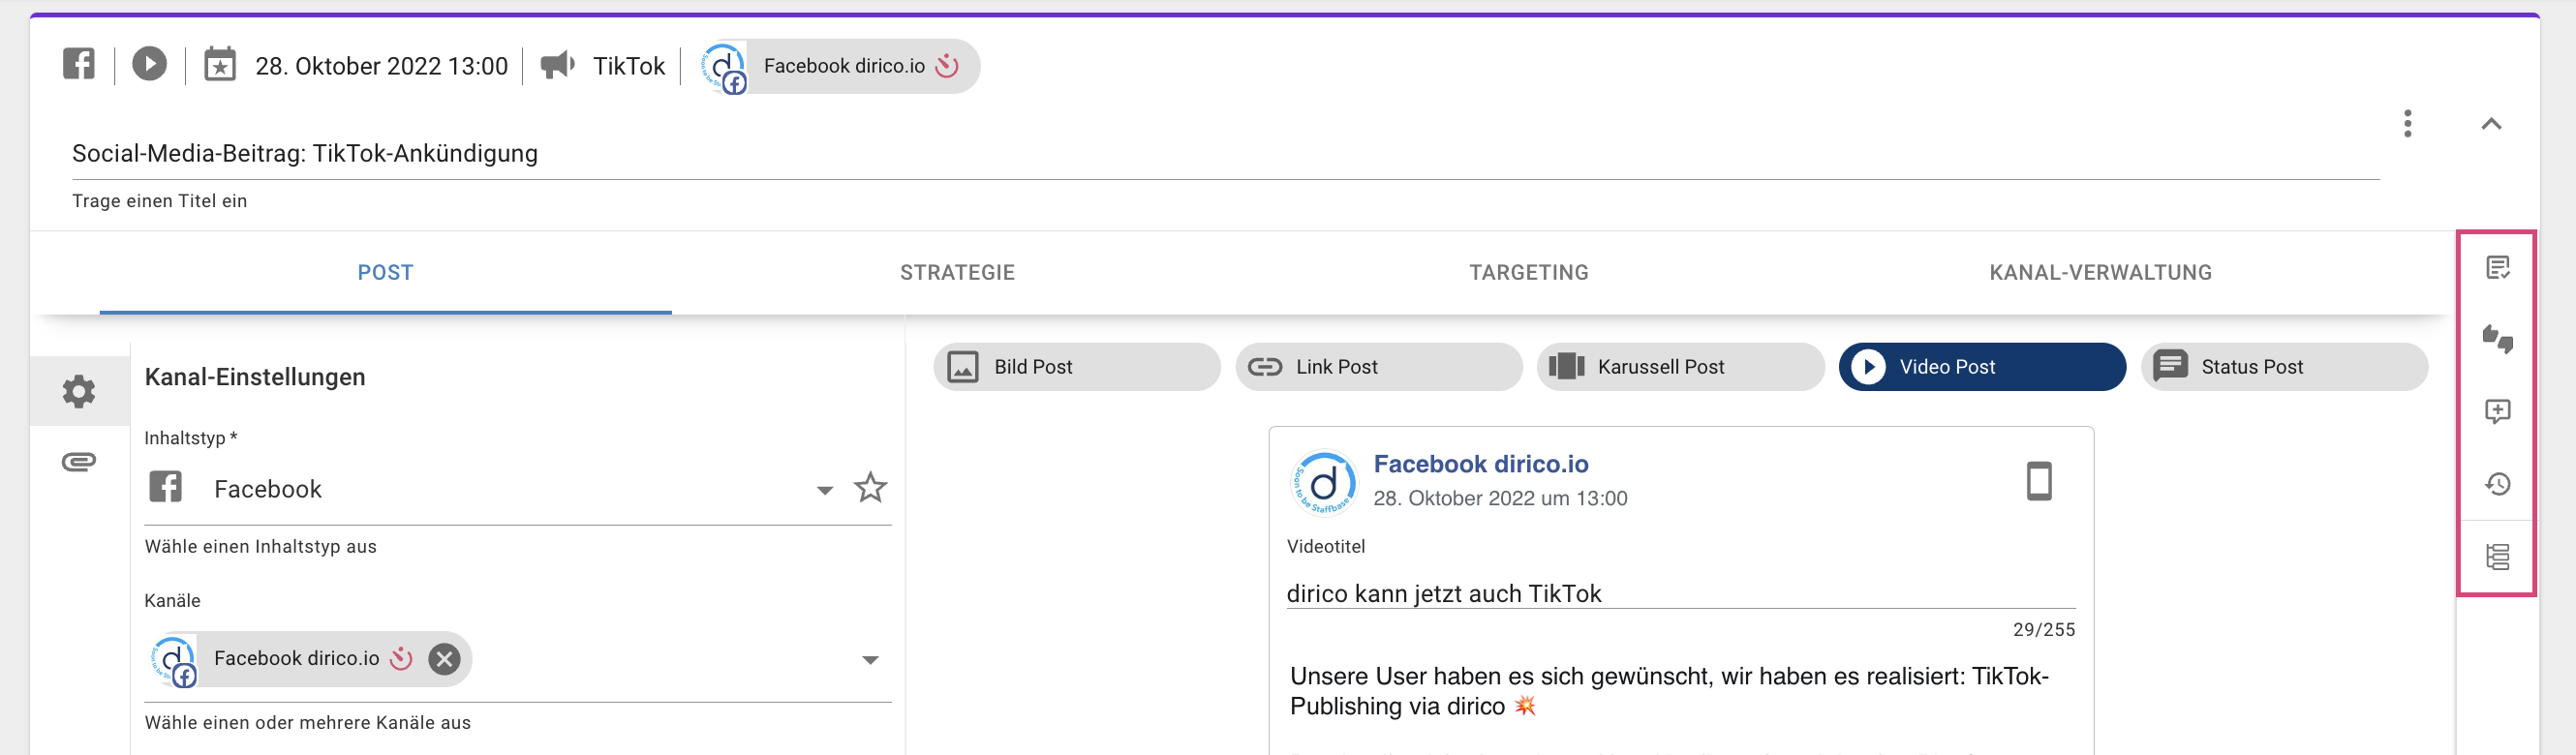Viewport: 2576px width, 755px height.
Task: Open the approval thumbs up/down sidebar icon
Action: (x=2497, y=339)
